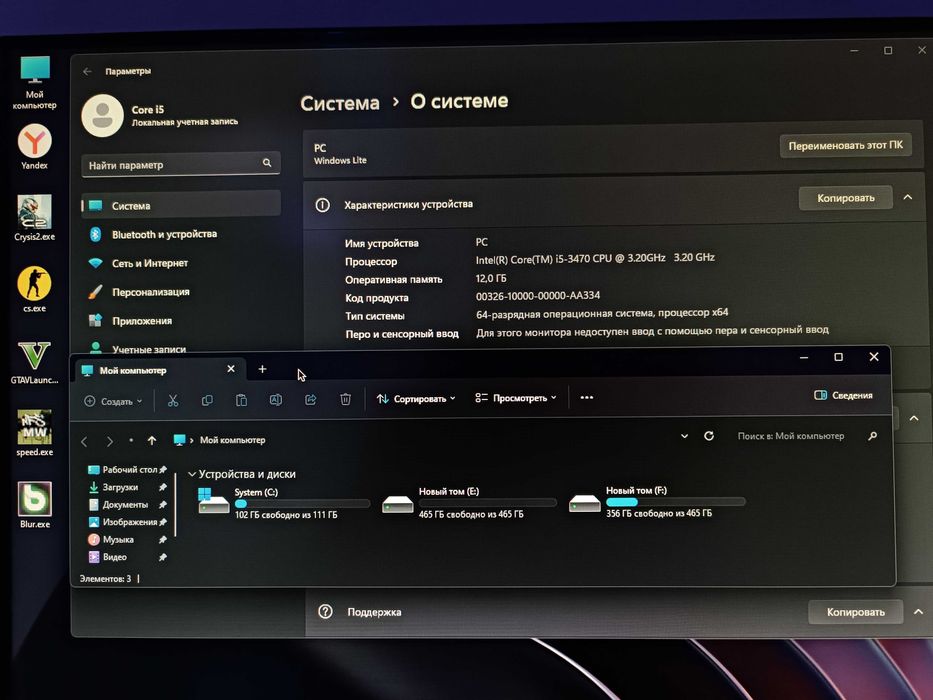Screen dimensions: 933x700
Task: Click the Система breadcrumb link
Action: [340, 103]
